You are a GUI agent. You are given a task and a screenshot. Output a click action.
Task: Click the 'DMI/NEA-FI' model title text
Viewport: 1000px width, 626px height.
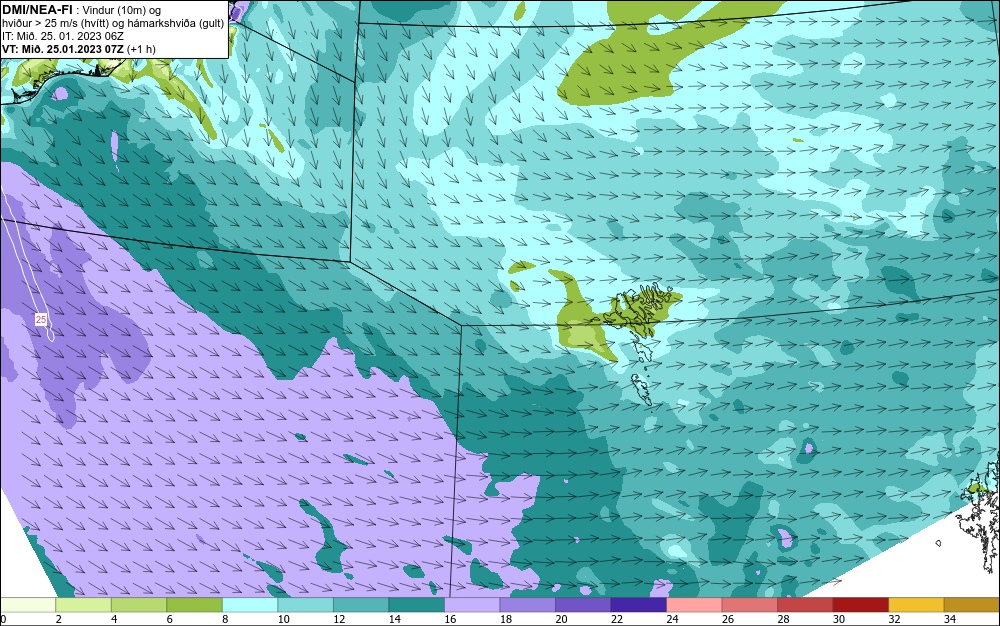37,10
